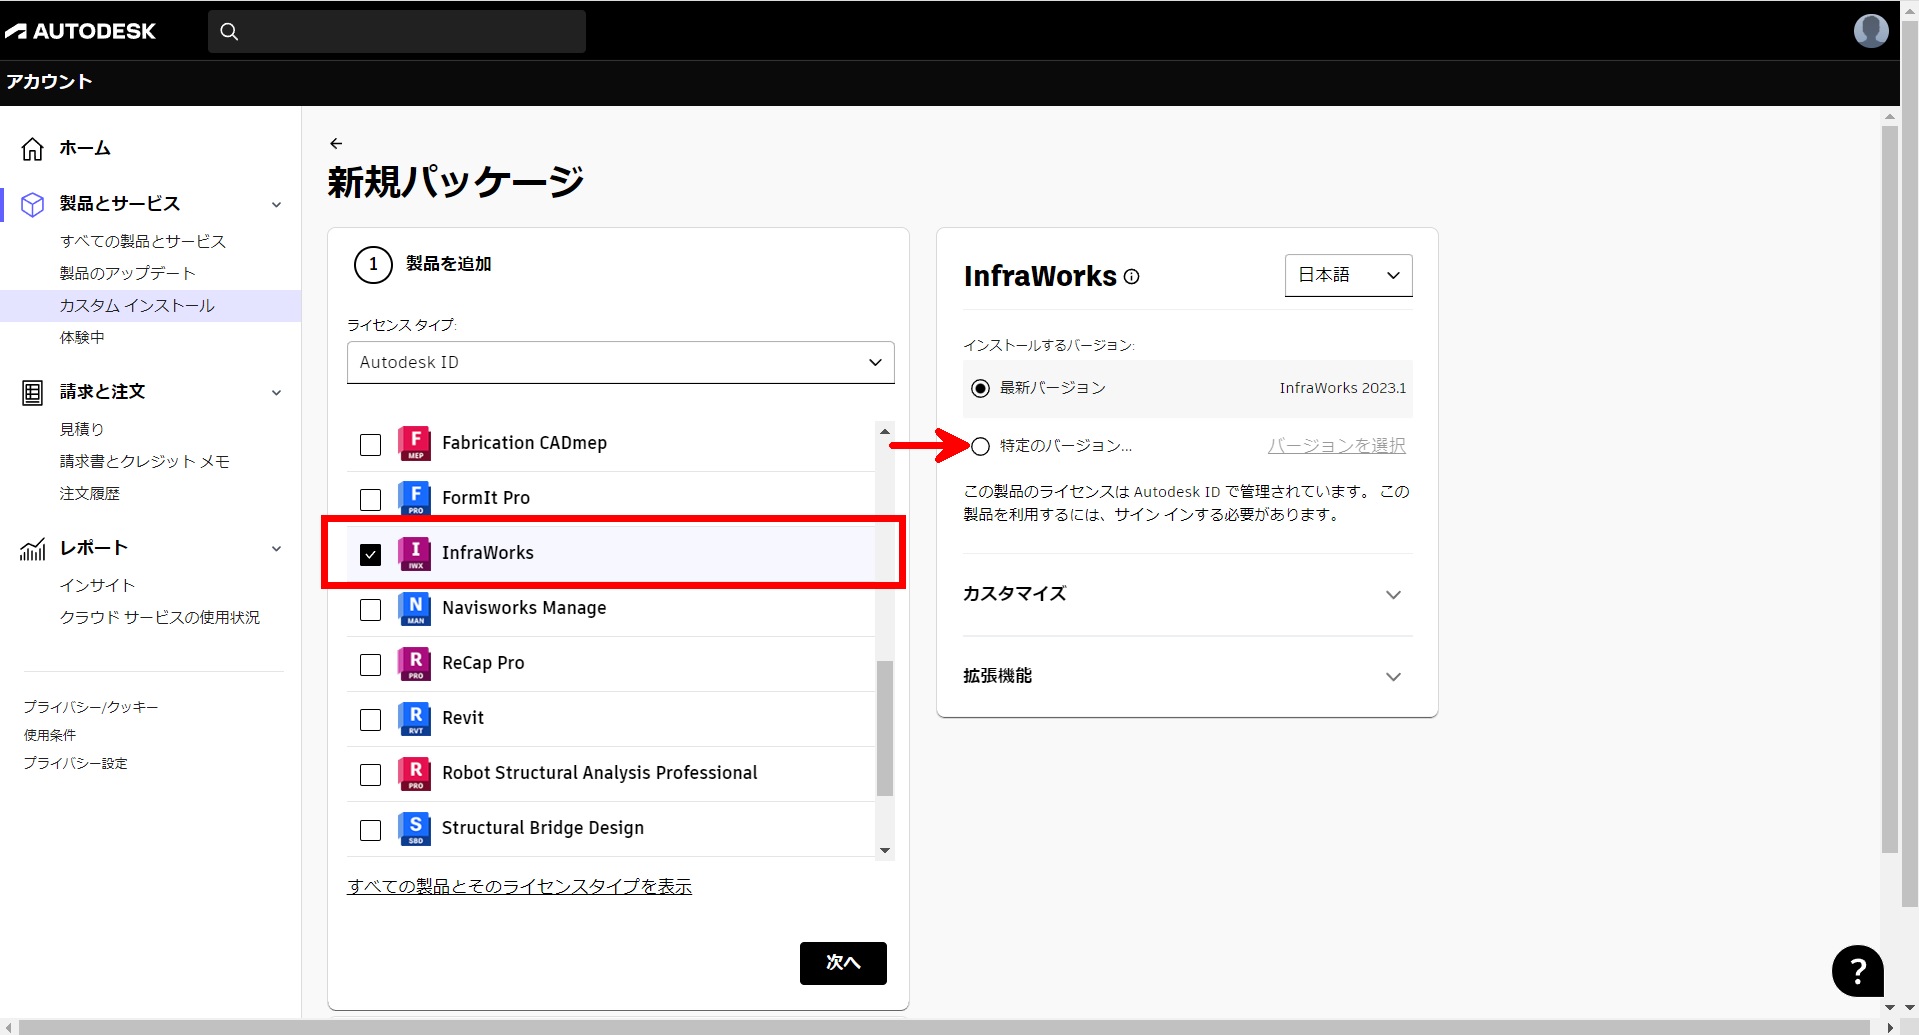Open 注文履歴 in sidebar
This screenshot has width=1919, height=1035.
click(x=90, y=493)
